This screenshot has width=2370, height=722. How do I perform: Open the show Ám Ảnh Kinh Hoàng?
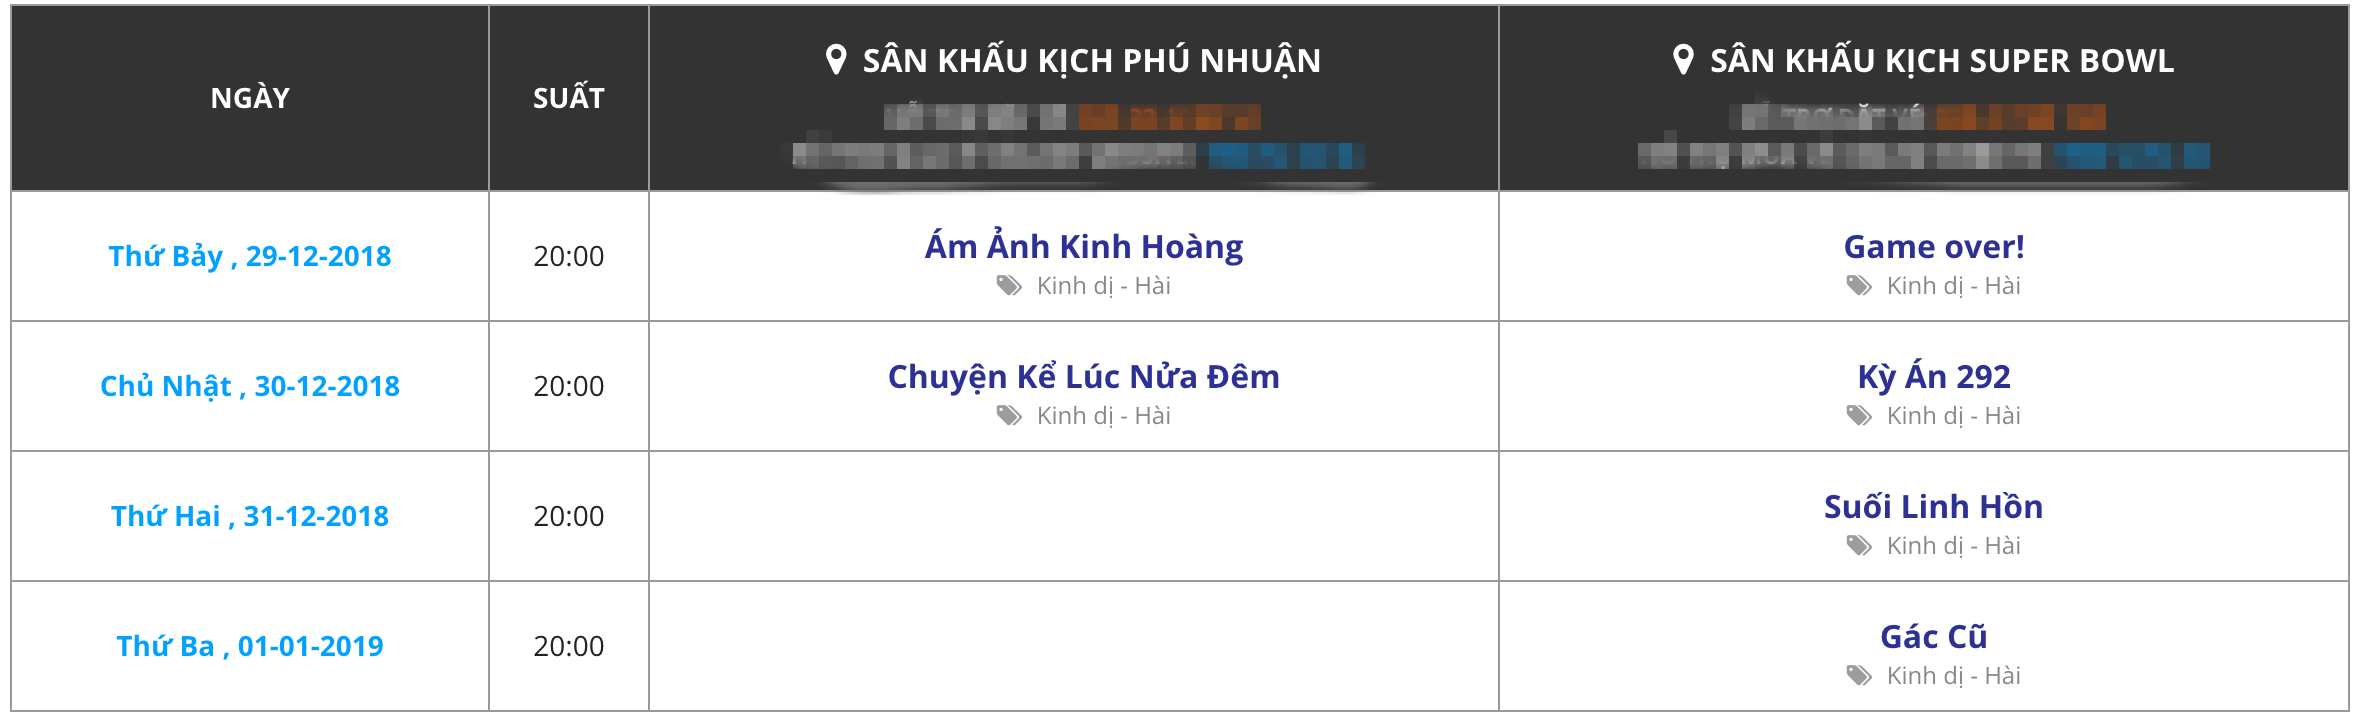tap(1084, 246)
